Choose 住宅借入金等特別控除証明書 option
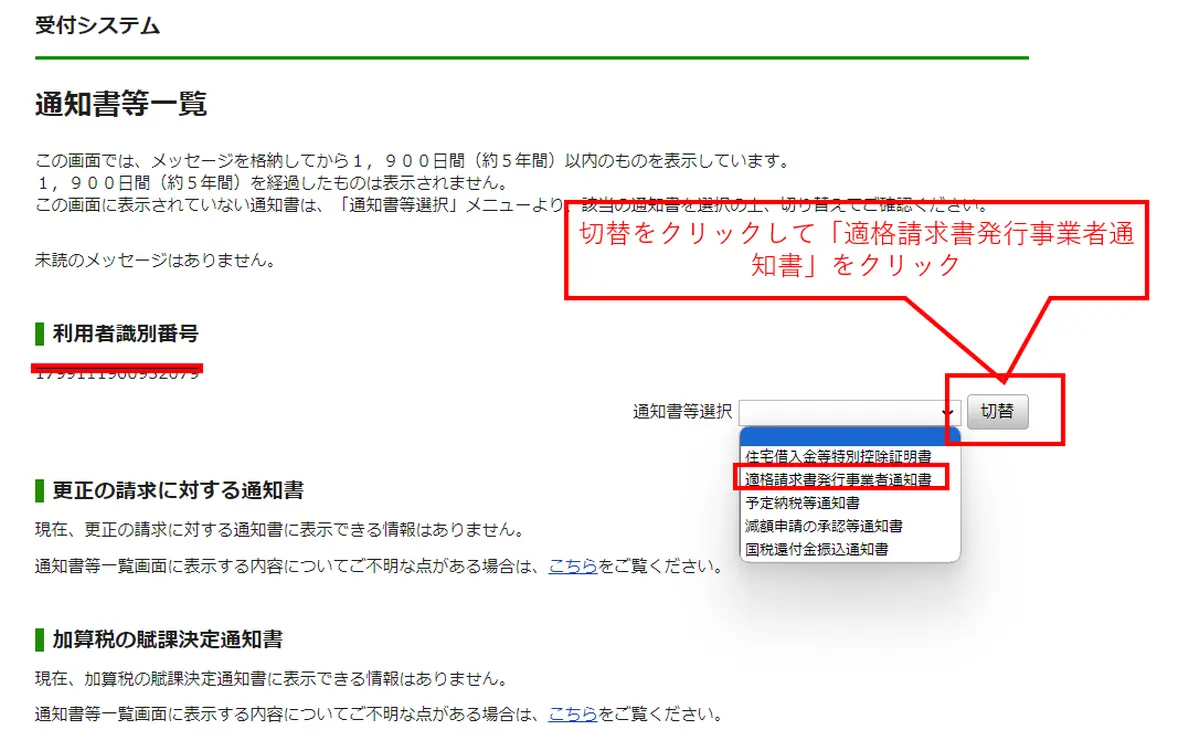Viewport: 1200px width, 741px height. tap(838, 456)
